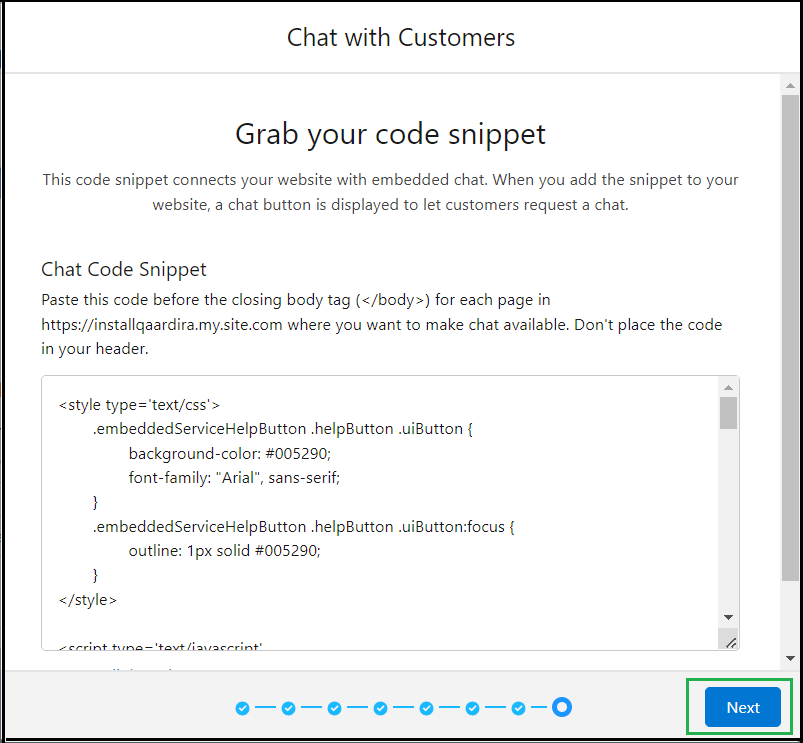Select the third step checkmark indicator

pos(334,707)
